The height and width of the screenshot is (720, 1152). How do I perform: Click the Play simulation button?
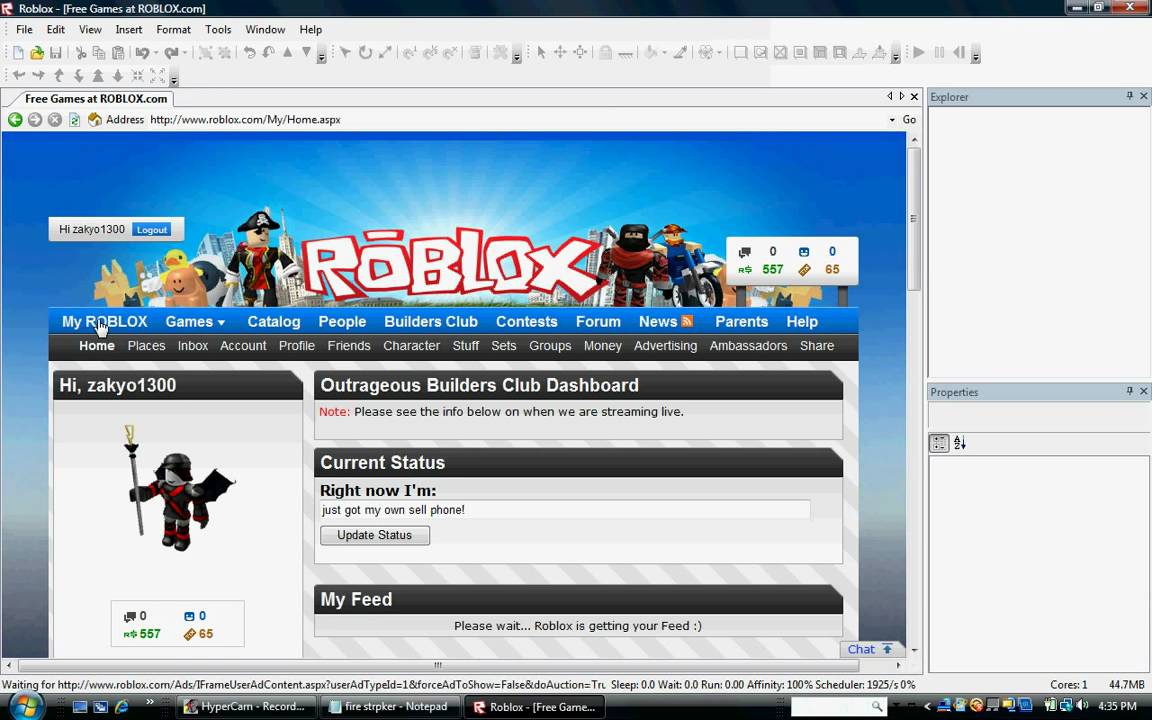pyautogui.click(x=919, y=53)
